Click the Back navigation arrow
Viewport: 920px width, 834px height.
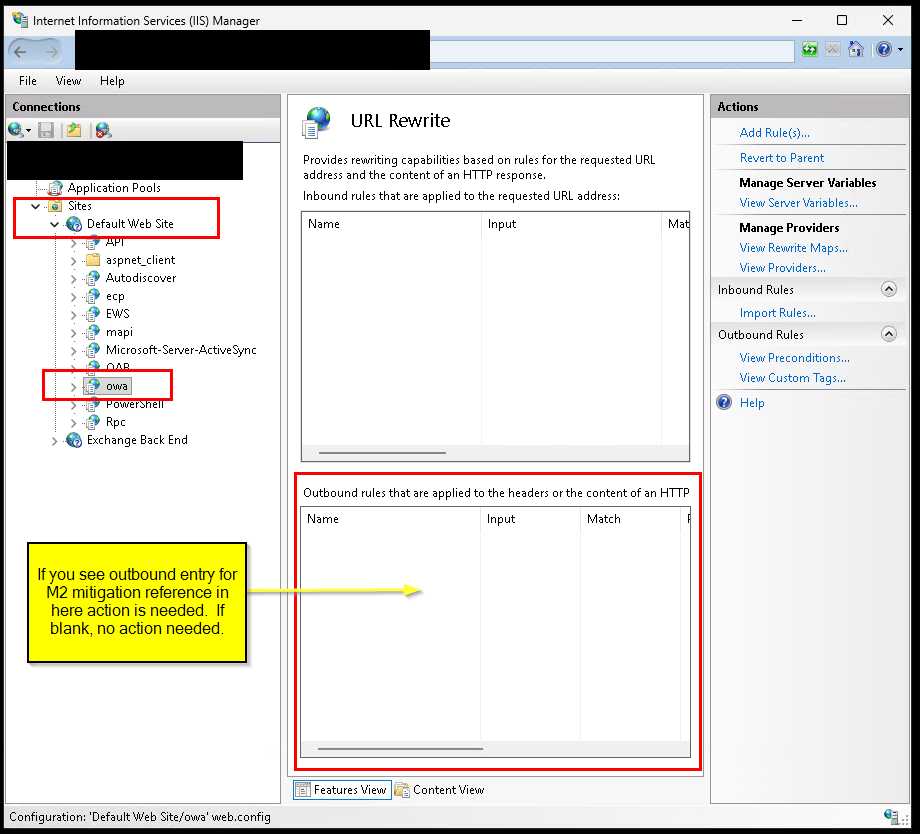point(21,52)
